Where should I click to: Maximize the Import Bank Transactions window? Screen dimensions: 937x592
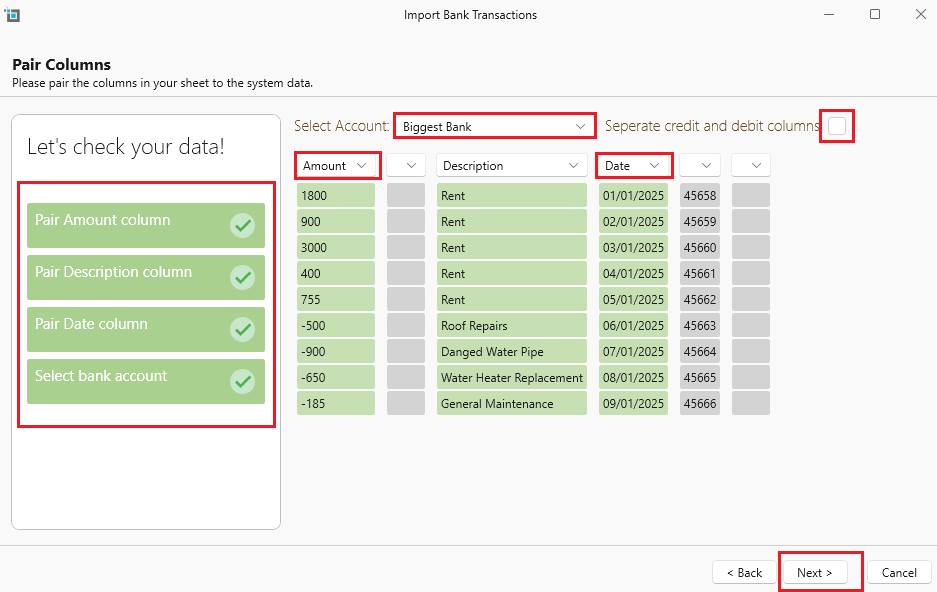click(875, 15)
